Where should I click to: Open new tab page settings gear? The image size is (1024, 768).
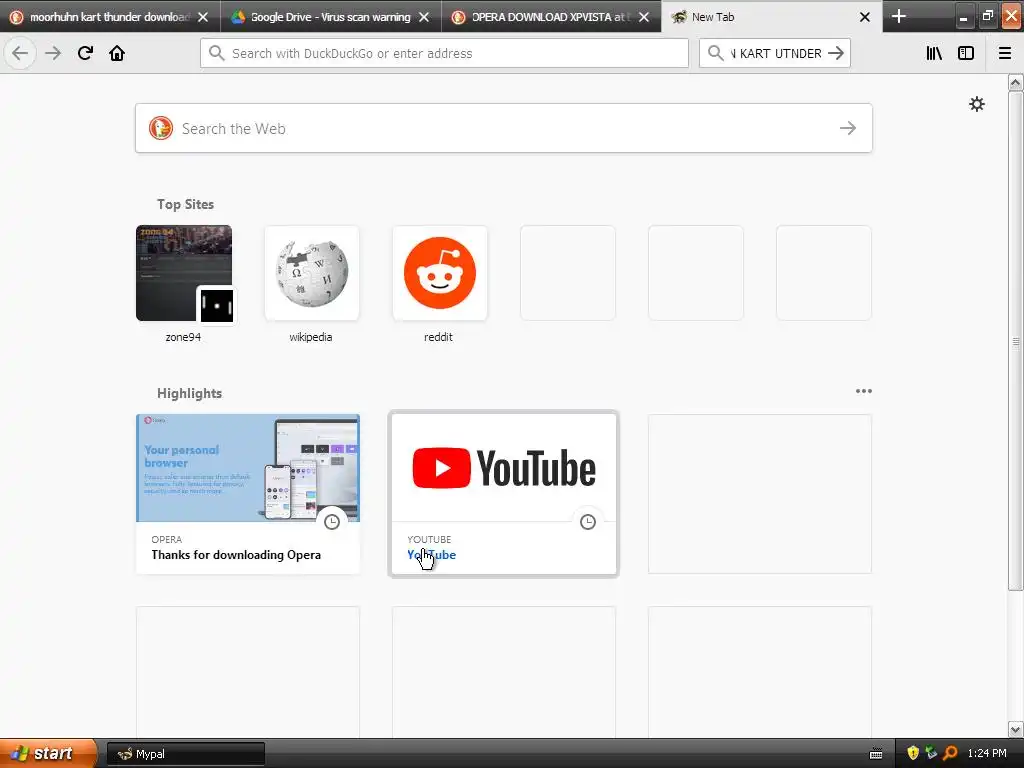click(976, 104)
